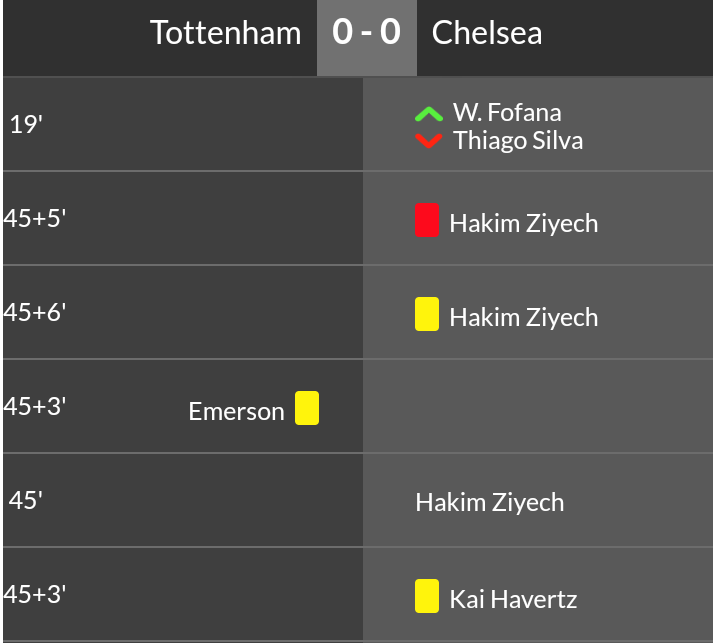Viewport: 713px width, 643px height.
Task: Click Kai Havertz's yellow card icon
Action: [427, 596]
